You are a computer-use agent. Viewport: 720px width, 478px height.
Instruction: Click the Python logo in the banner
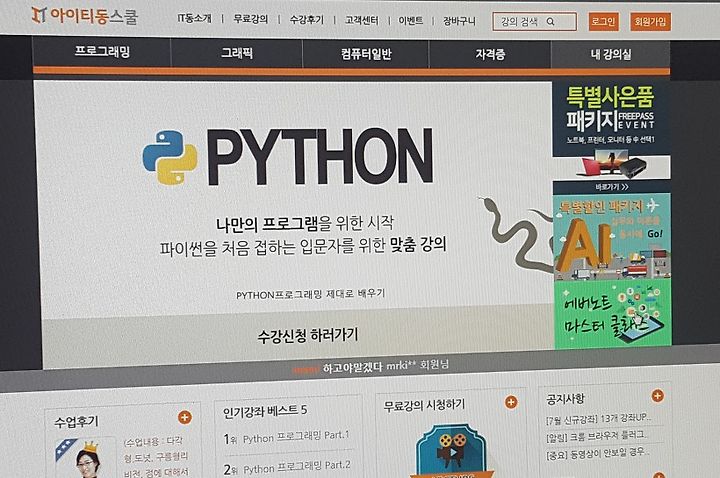[x=170, y=157]
